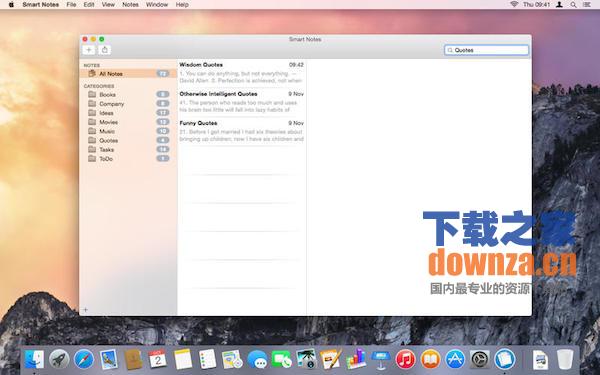The image size is (600, 375).
Task: Open Finder from the Dock
Action: 34,359
